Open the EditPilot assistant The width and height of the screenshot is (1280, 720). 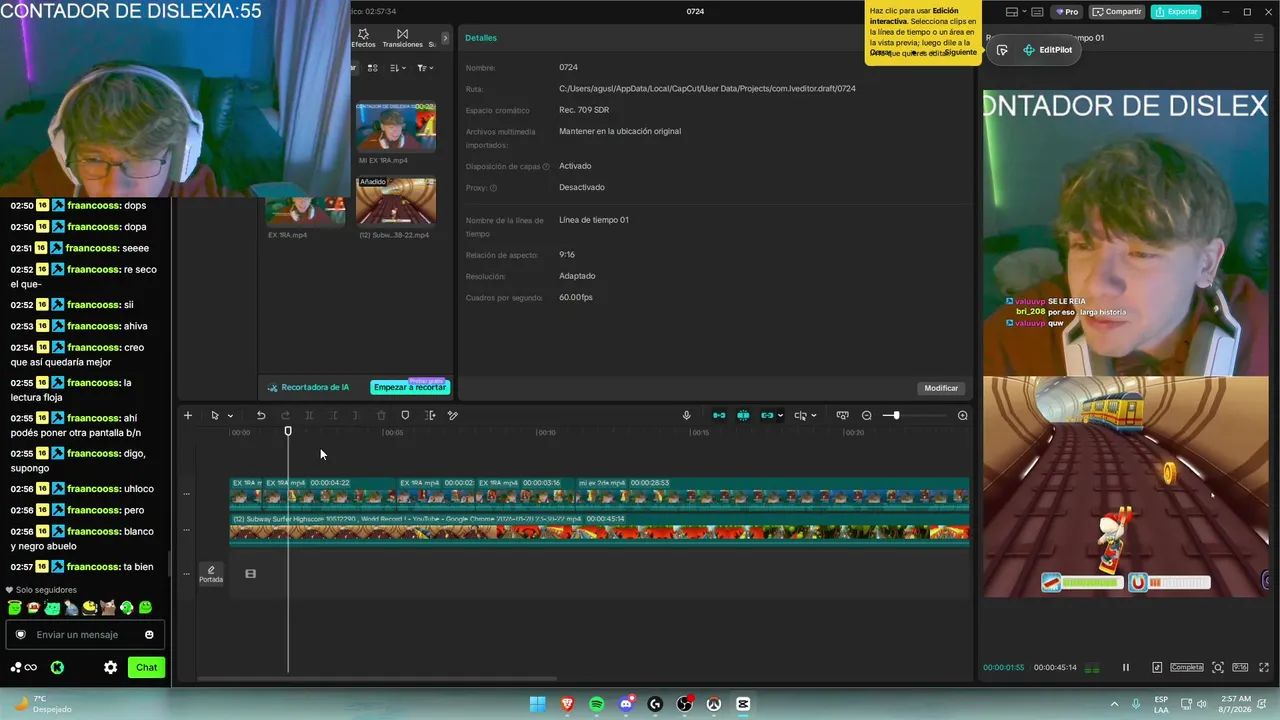(x=1047, y=50)
